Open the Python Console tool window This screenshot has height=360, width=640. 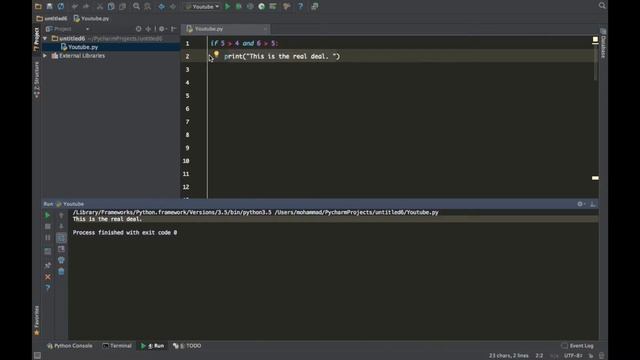70,346
